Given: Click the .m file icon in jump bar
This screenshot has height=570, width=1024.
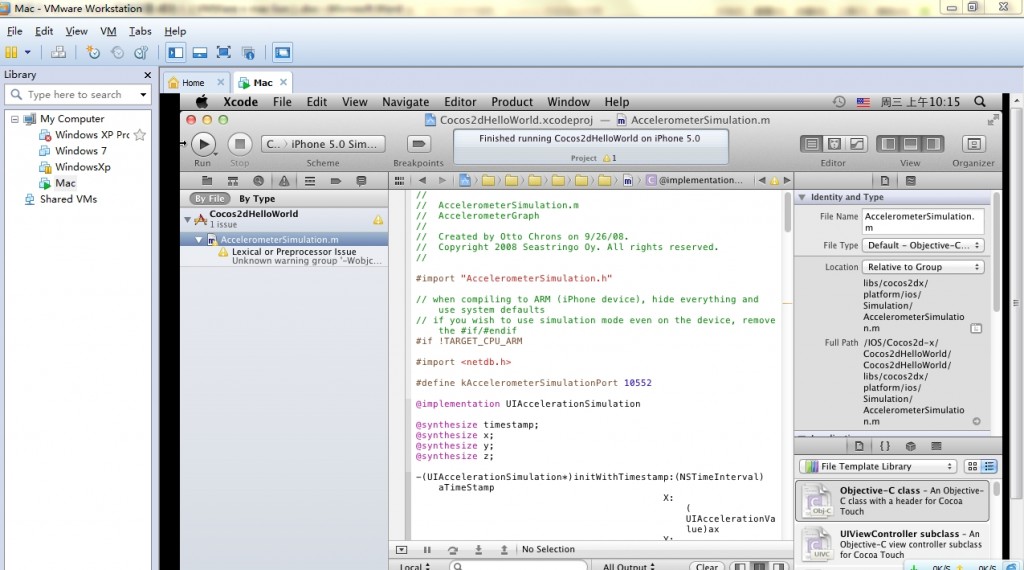Looking at the screenshot, I should pos(627,181).
